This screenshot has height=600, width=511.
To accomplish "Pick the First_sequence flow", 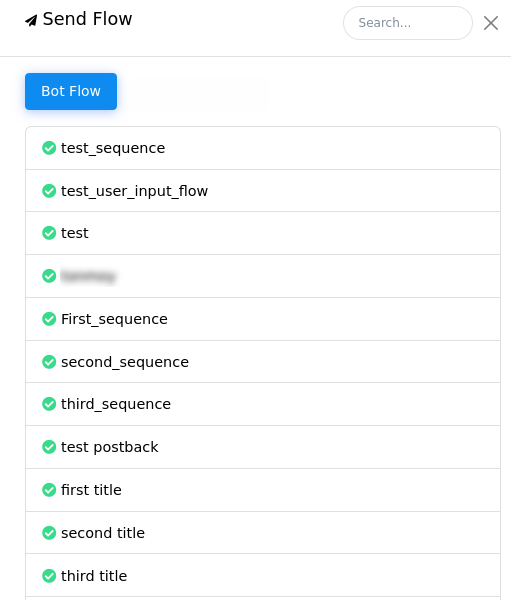I will tap(263, 319).
